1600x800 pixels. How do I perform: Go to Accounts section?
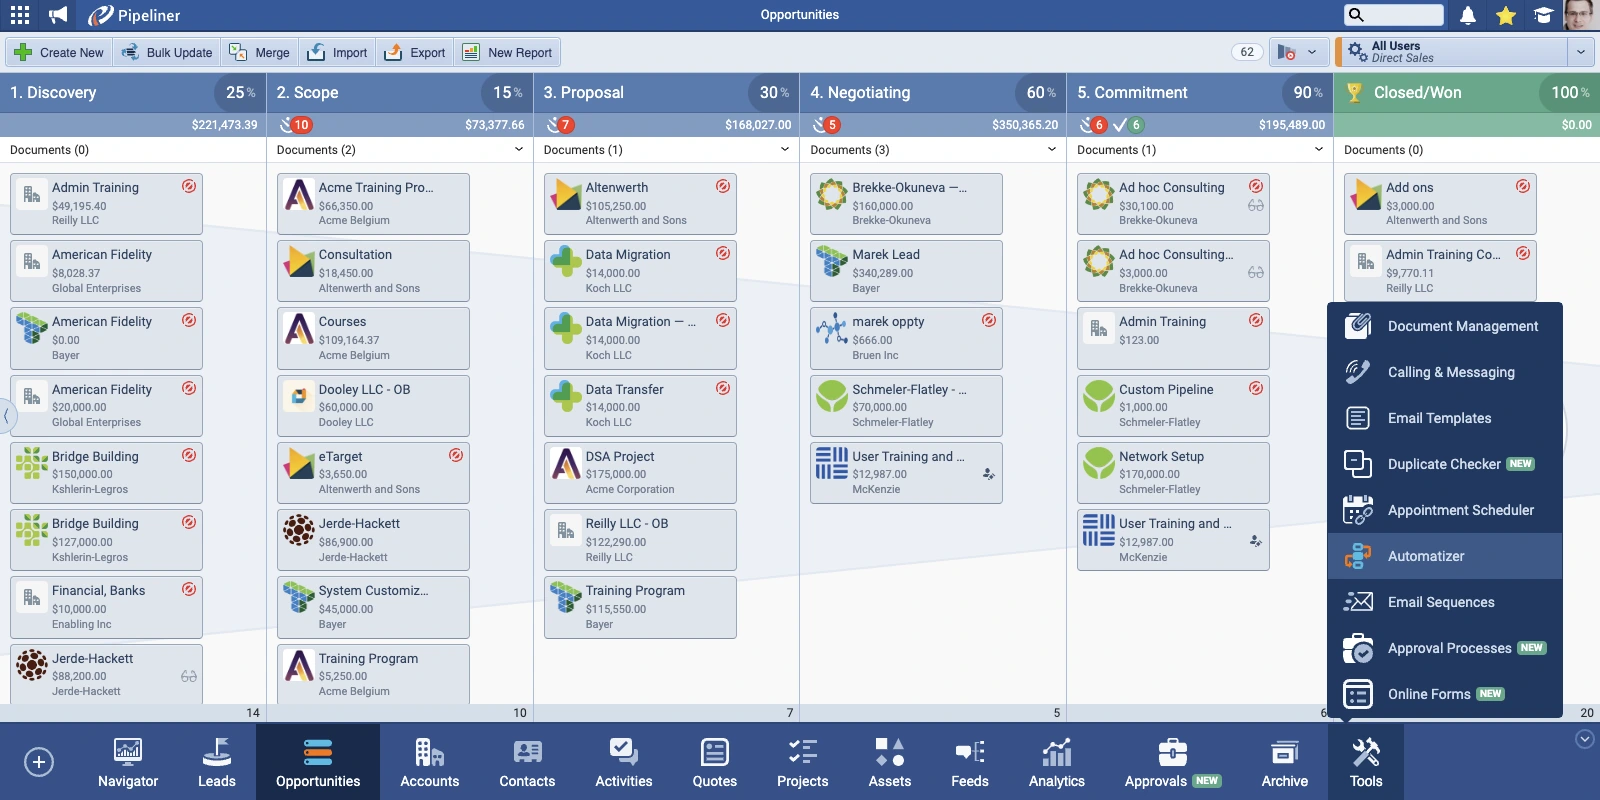(x=430, y=762)
